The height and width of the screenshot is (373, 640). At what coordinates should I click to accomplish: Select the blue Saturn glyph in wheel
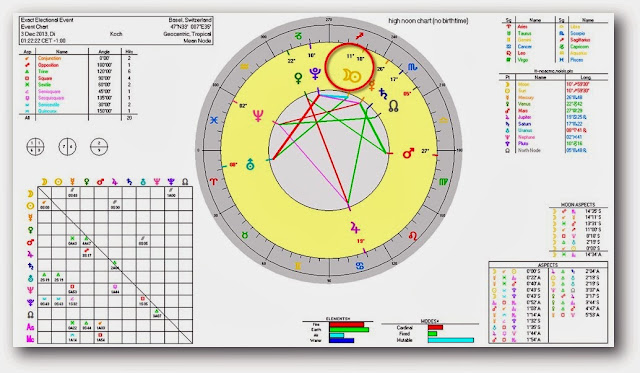383,93
